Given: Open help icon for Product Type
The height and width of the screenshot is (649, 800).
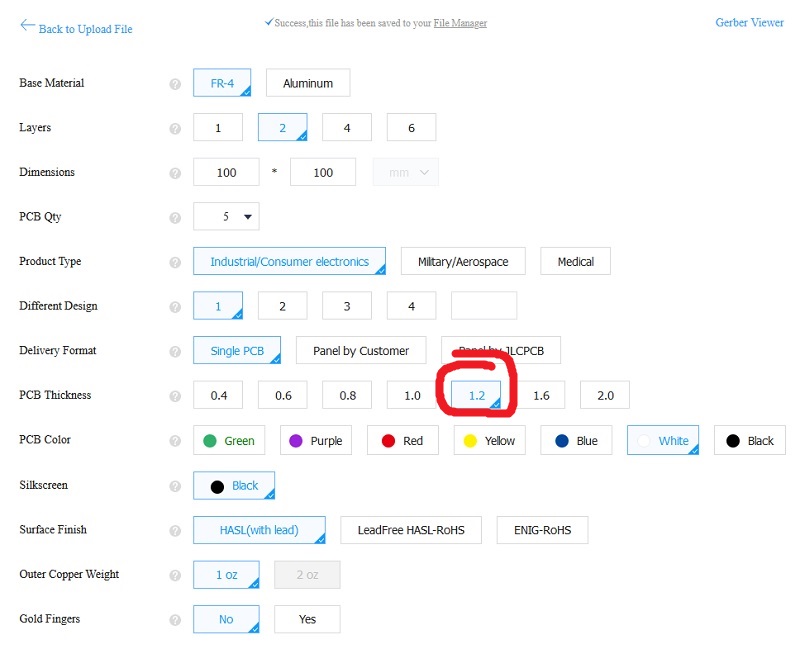Looking at the screenshot, I should (x=175, y=262).
